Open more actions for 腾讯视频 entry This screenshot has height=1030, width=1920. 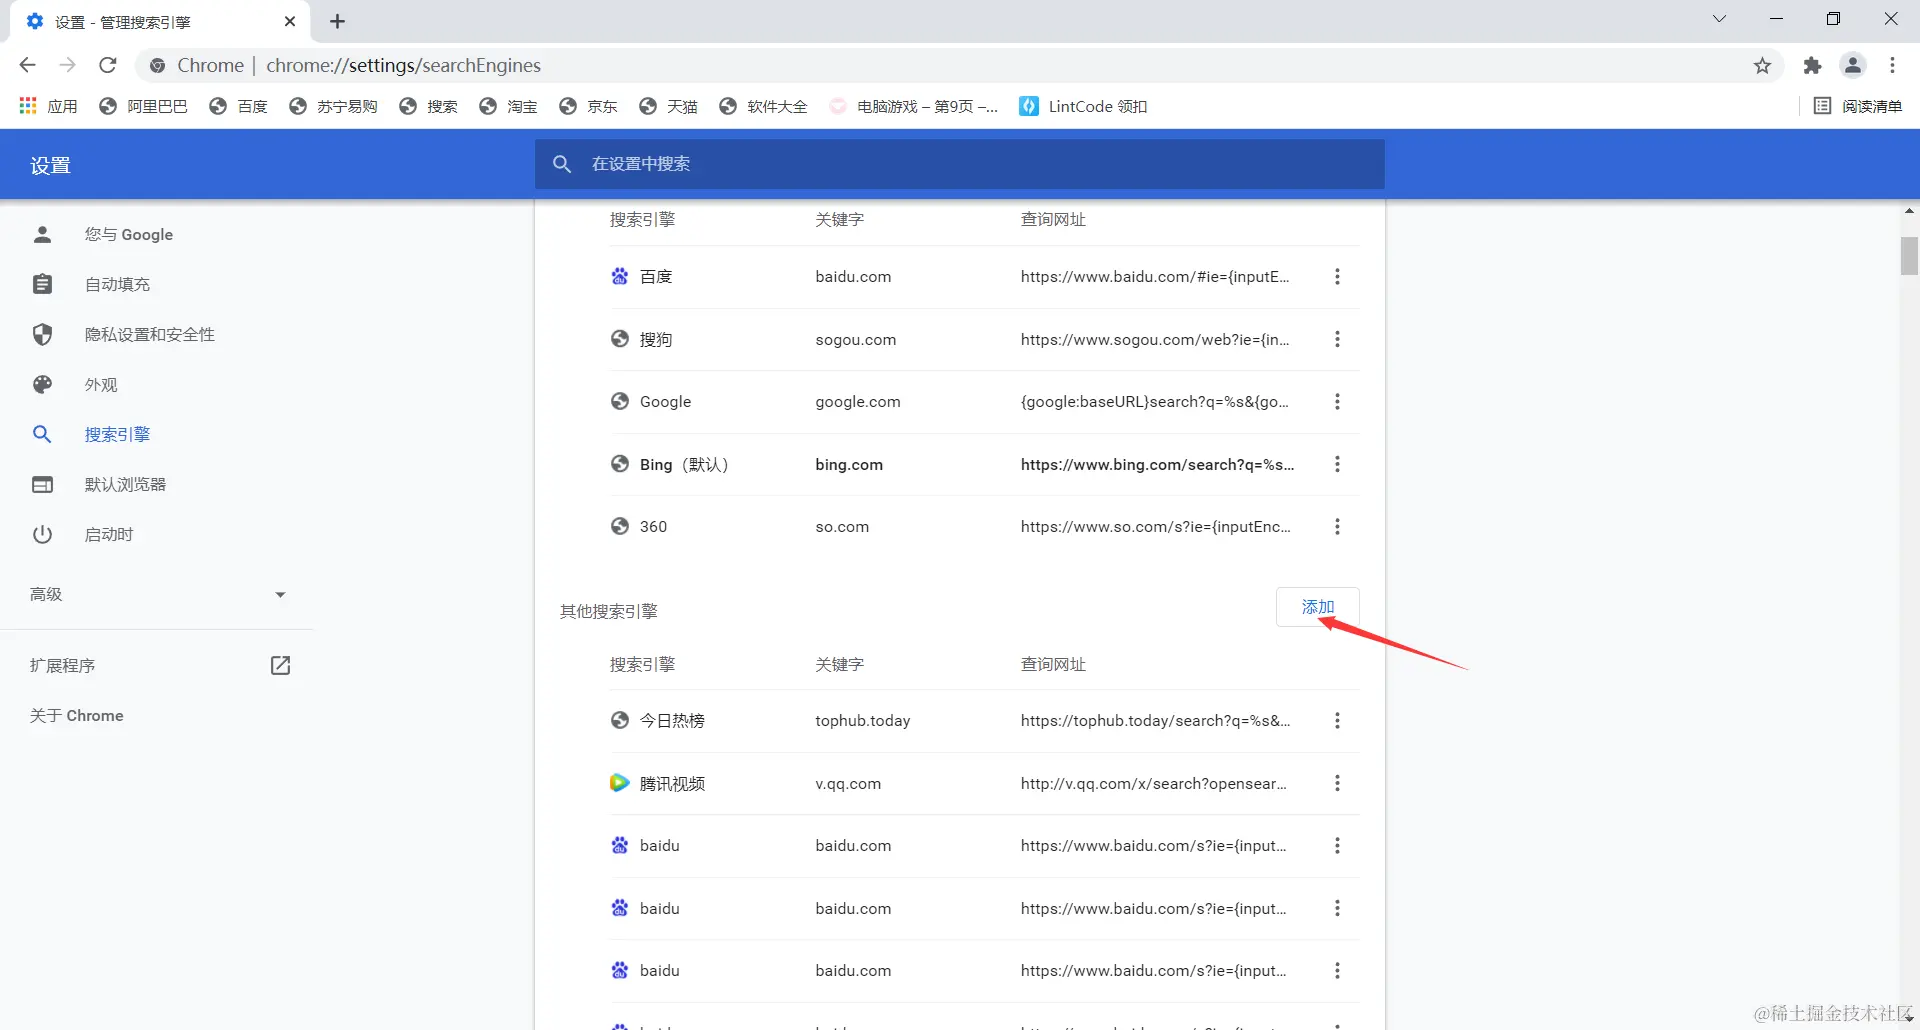pyautogui.click(x=1337, y=784)
